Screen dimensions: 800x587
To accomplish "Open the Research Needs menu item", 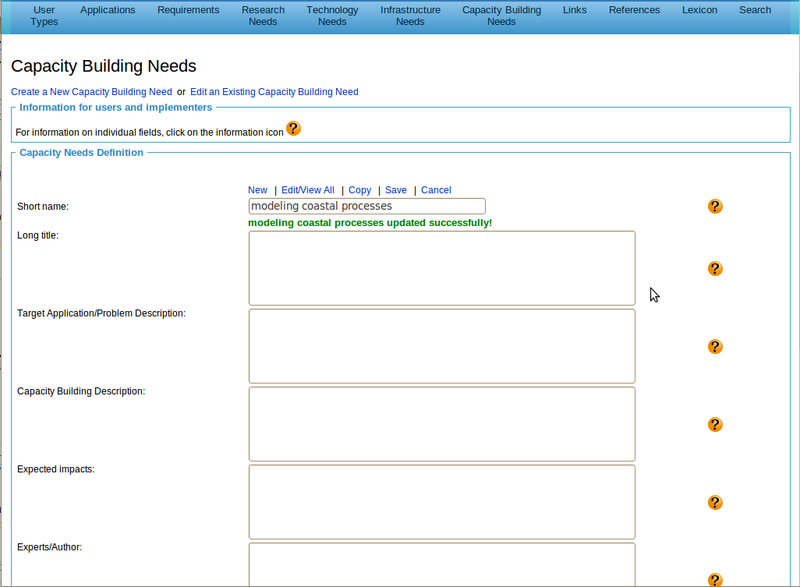I will click(263, 16).
